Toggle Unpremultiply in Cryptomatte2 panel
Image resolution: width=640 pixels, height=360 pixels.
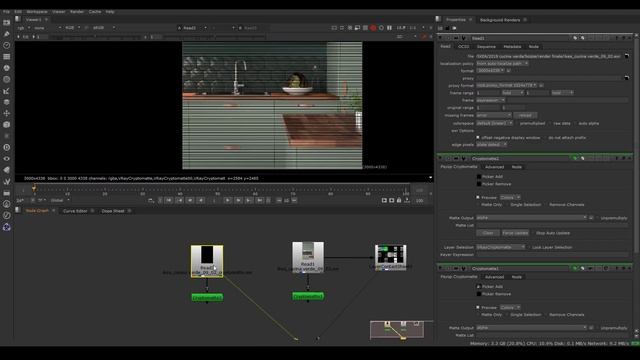(597, 218)
